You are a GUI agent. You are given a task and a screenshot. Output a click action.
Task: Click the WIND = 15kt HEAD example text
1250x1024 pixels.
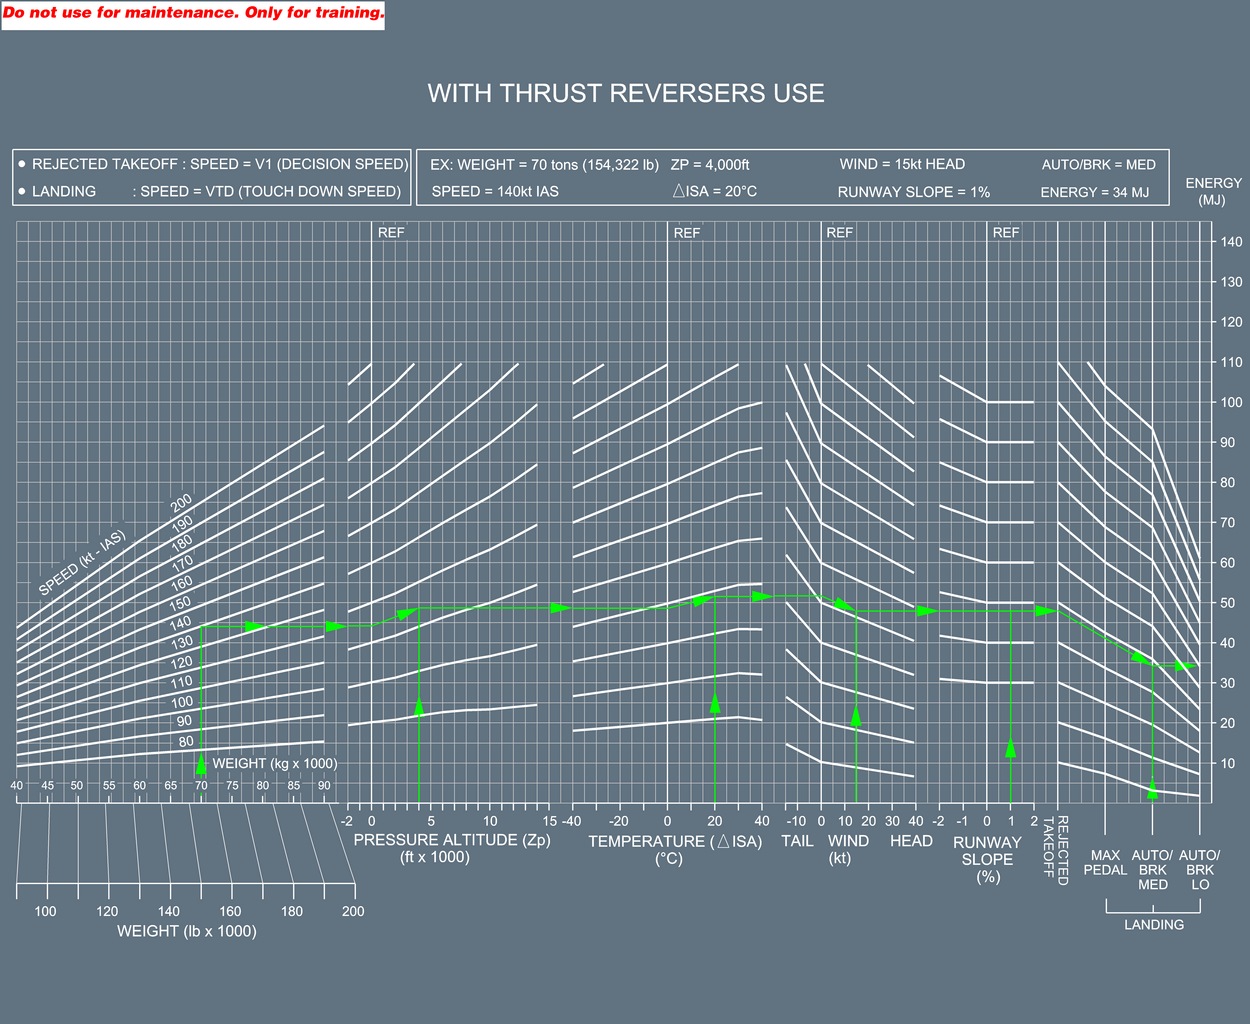click(902, 164)
